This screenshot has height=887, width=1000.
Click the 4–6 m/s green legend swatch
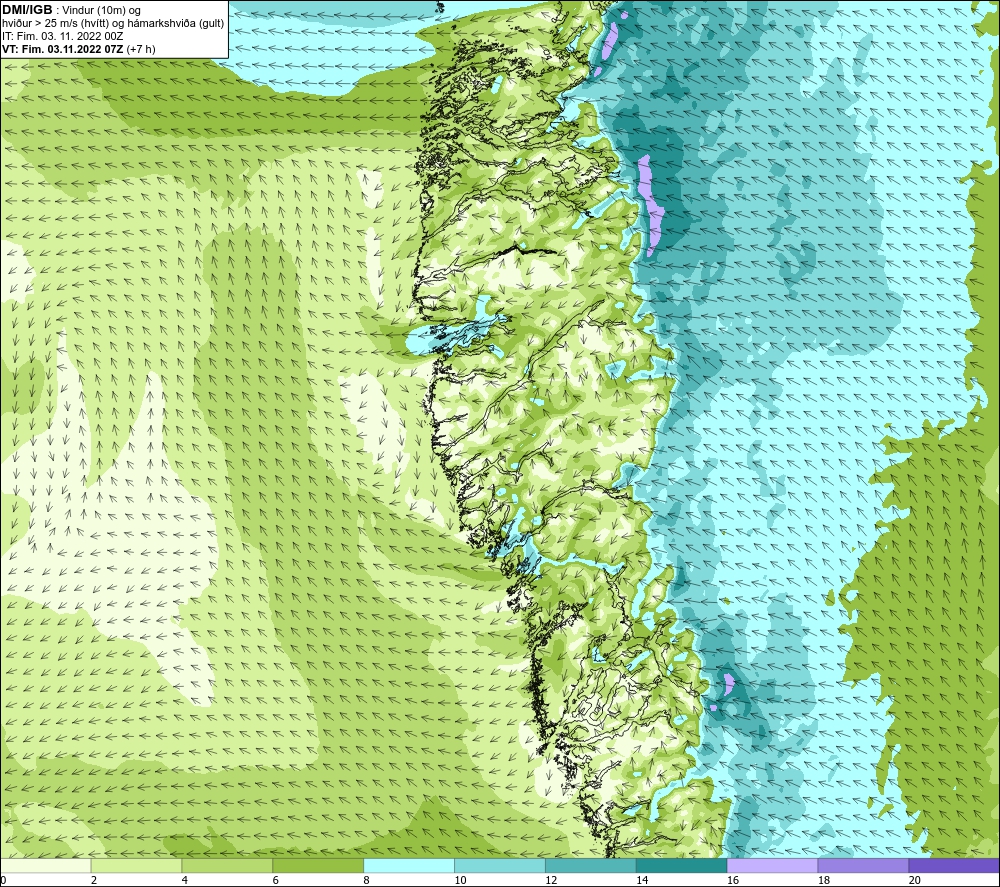click(x=227, y=865)
